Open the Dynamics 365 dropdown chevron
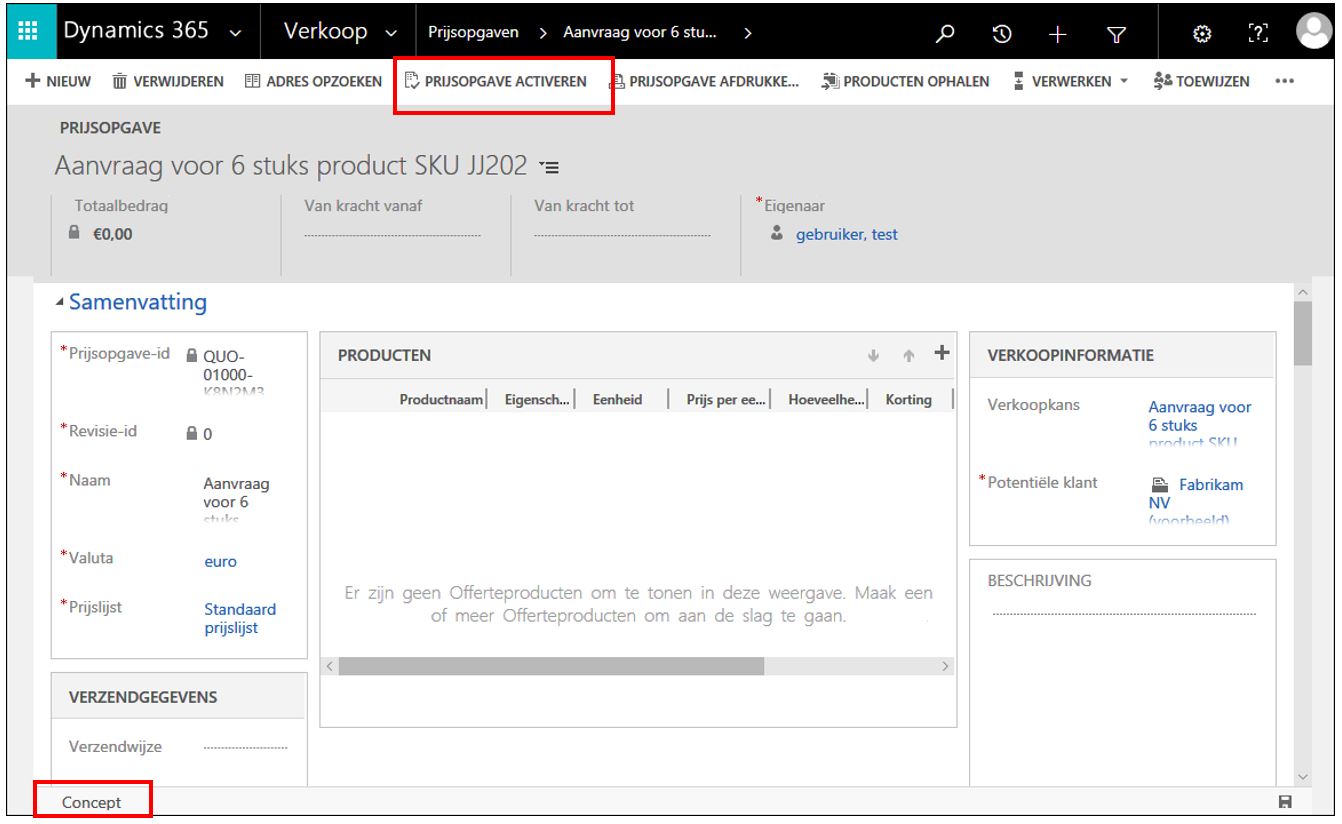1342x824 pixels. click(236, 33)
